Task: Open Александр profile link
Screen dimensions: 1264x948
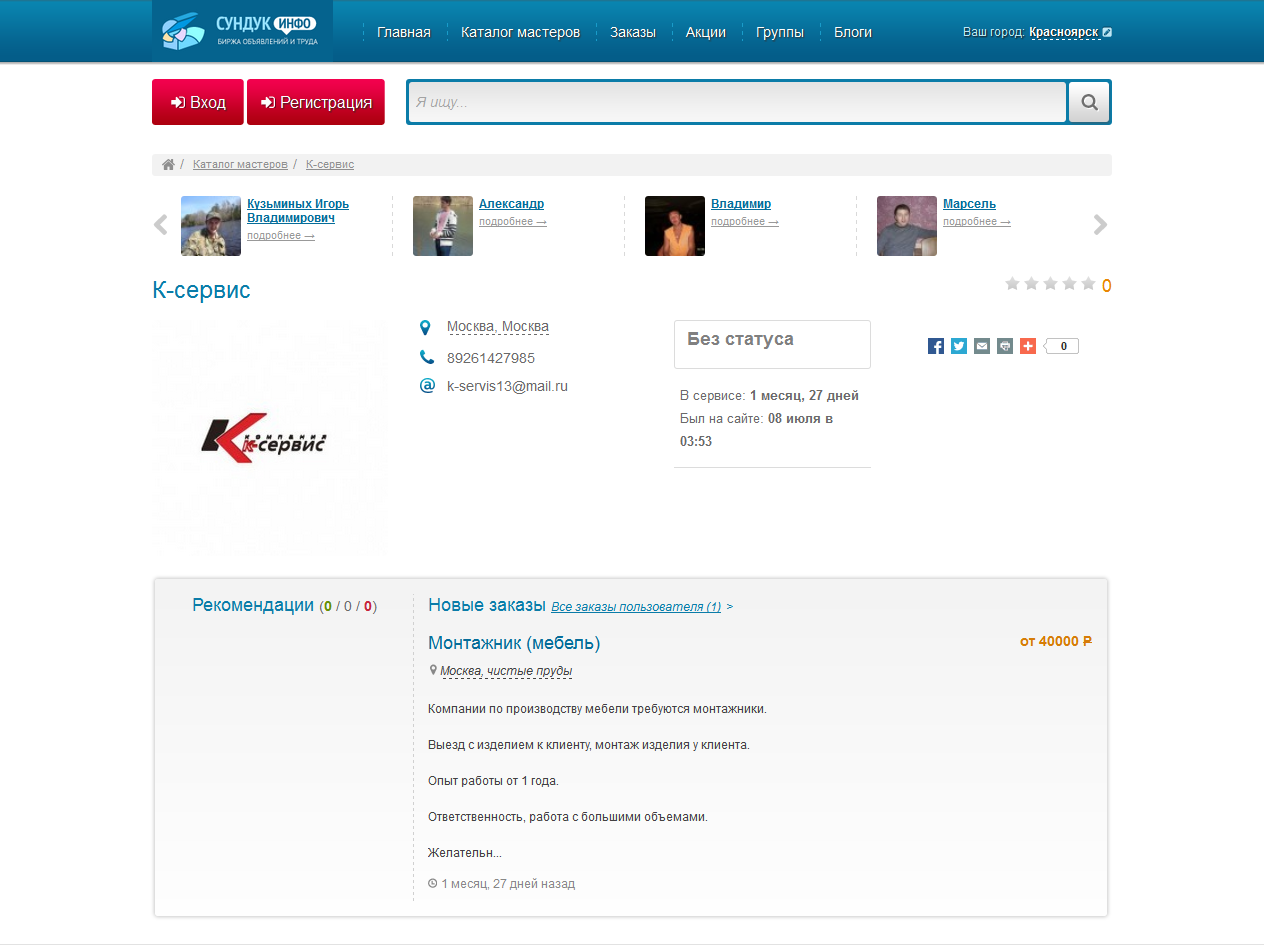Action: pyautogui.click(x=511, y=204)
